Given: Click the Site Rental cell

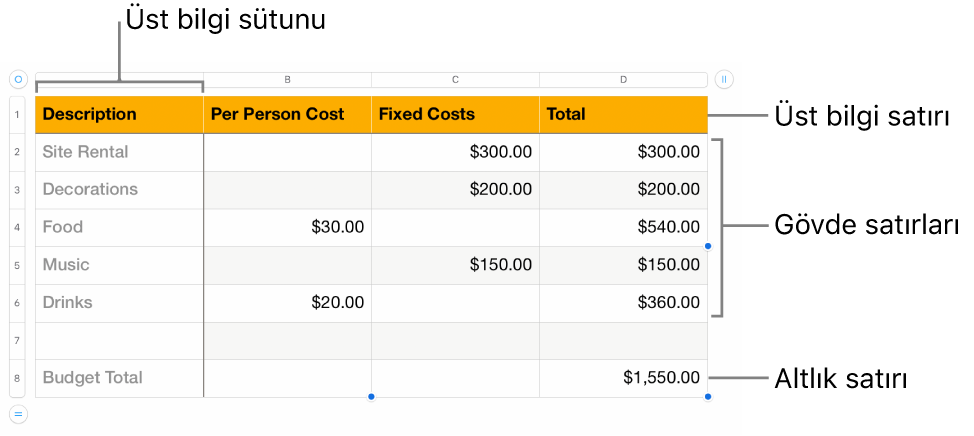Looking at the screenshot, I should tap(119, 152).
